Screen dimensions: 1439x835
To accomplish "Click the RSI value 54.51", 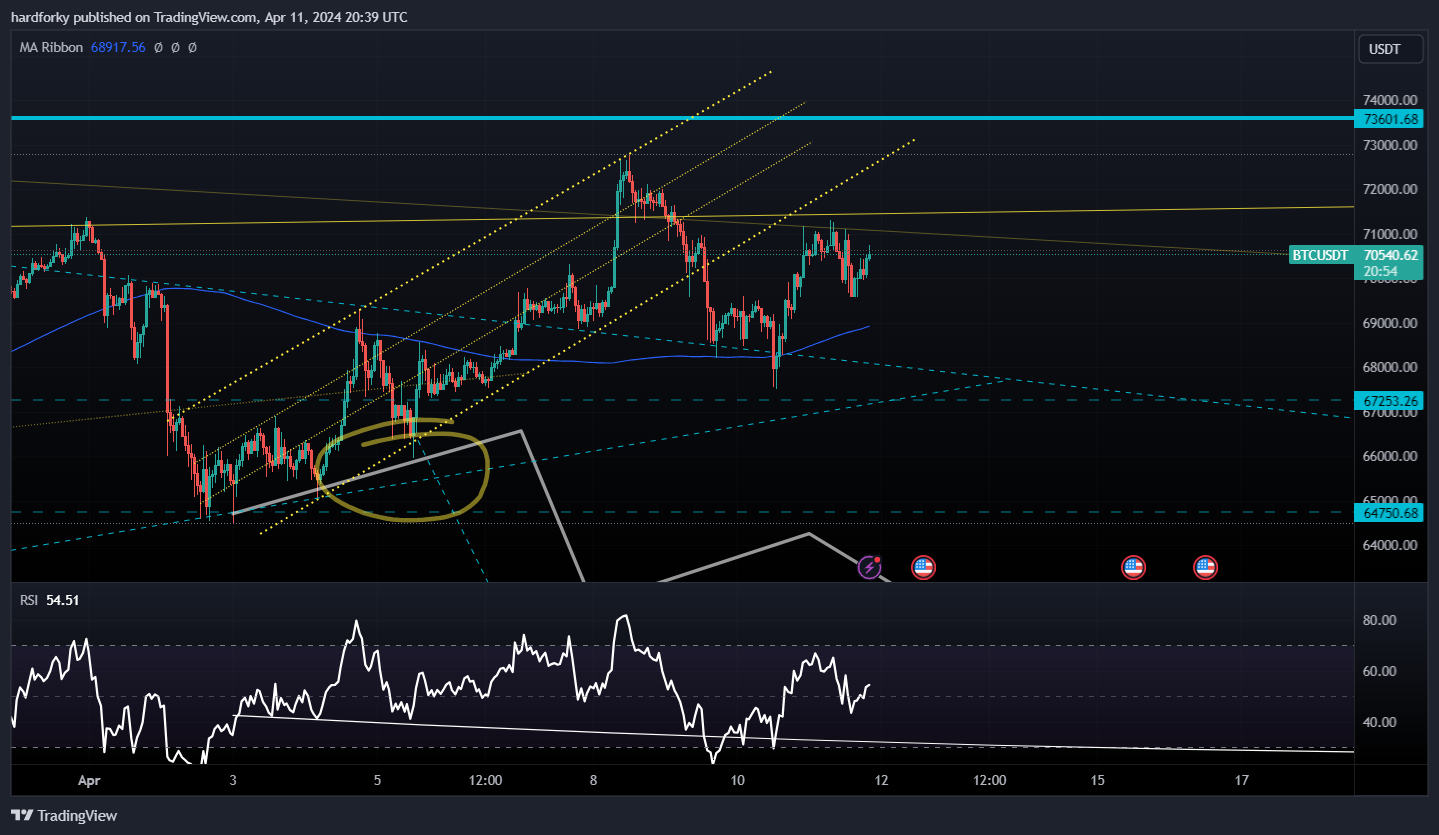I will (62, 600).
